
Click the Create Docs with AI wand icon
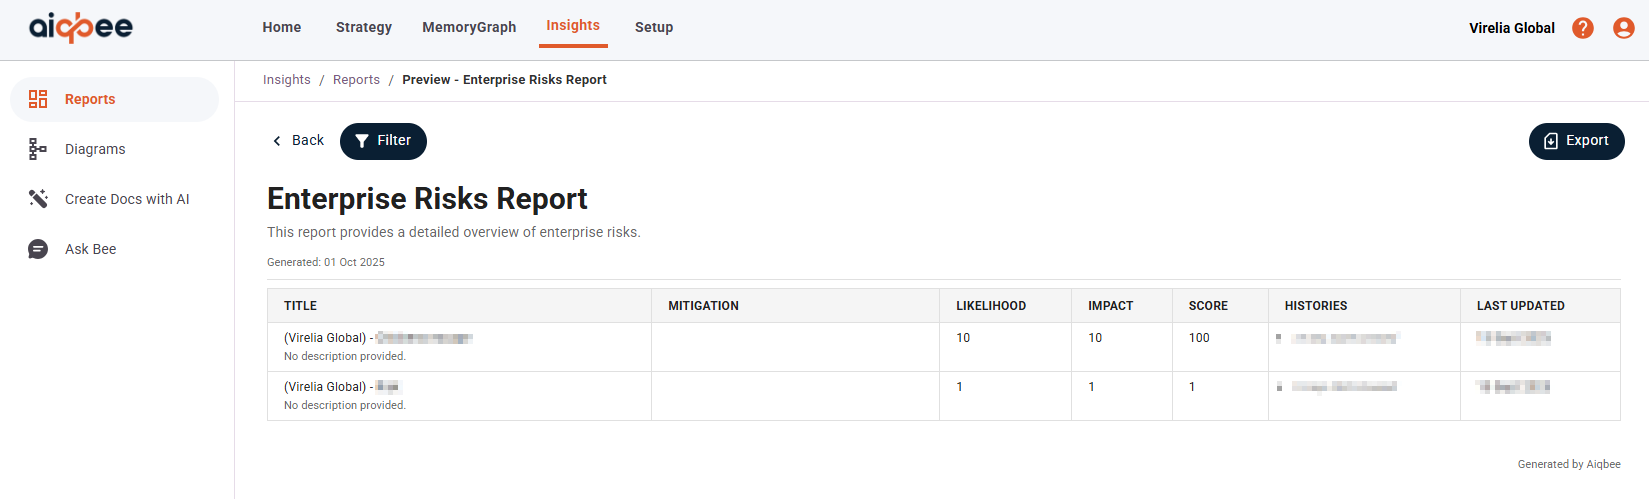(x=38, y=199)
